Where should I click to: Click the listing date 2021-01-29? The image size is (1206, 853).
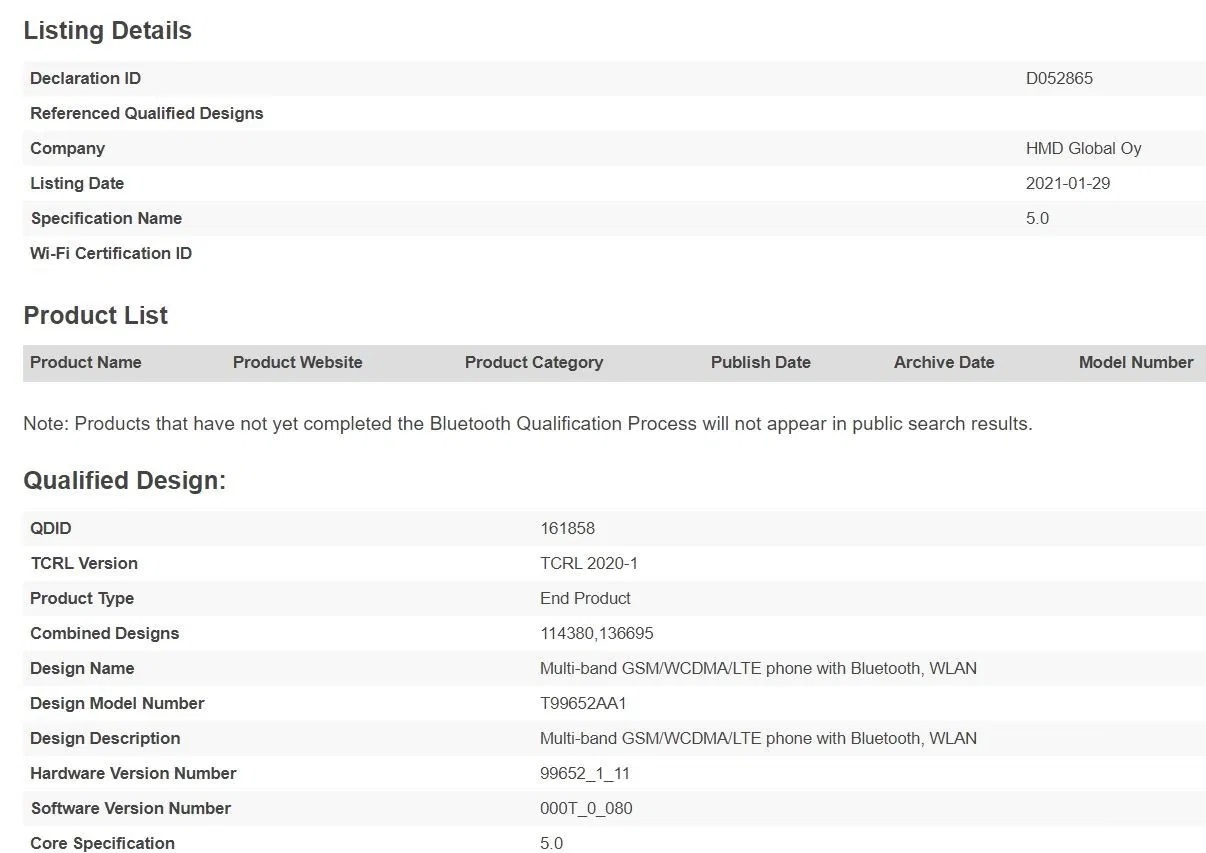point(1067,184)
